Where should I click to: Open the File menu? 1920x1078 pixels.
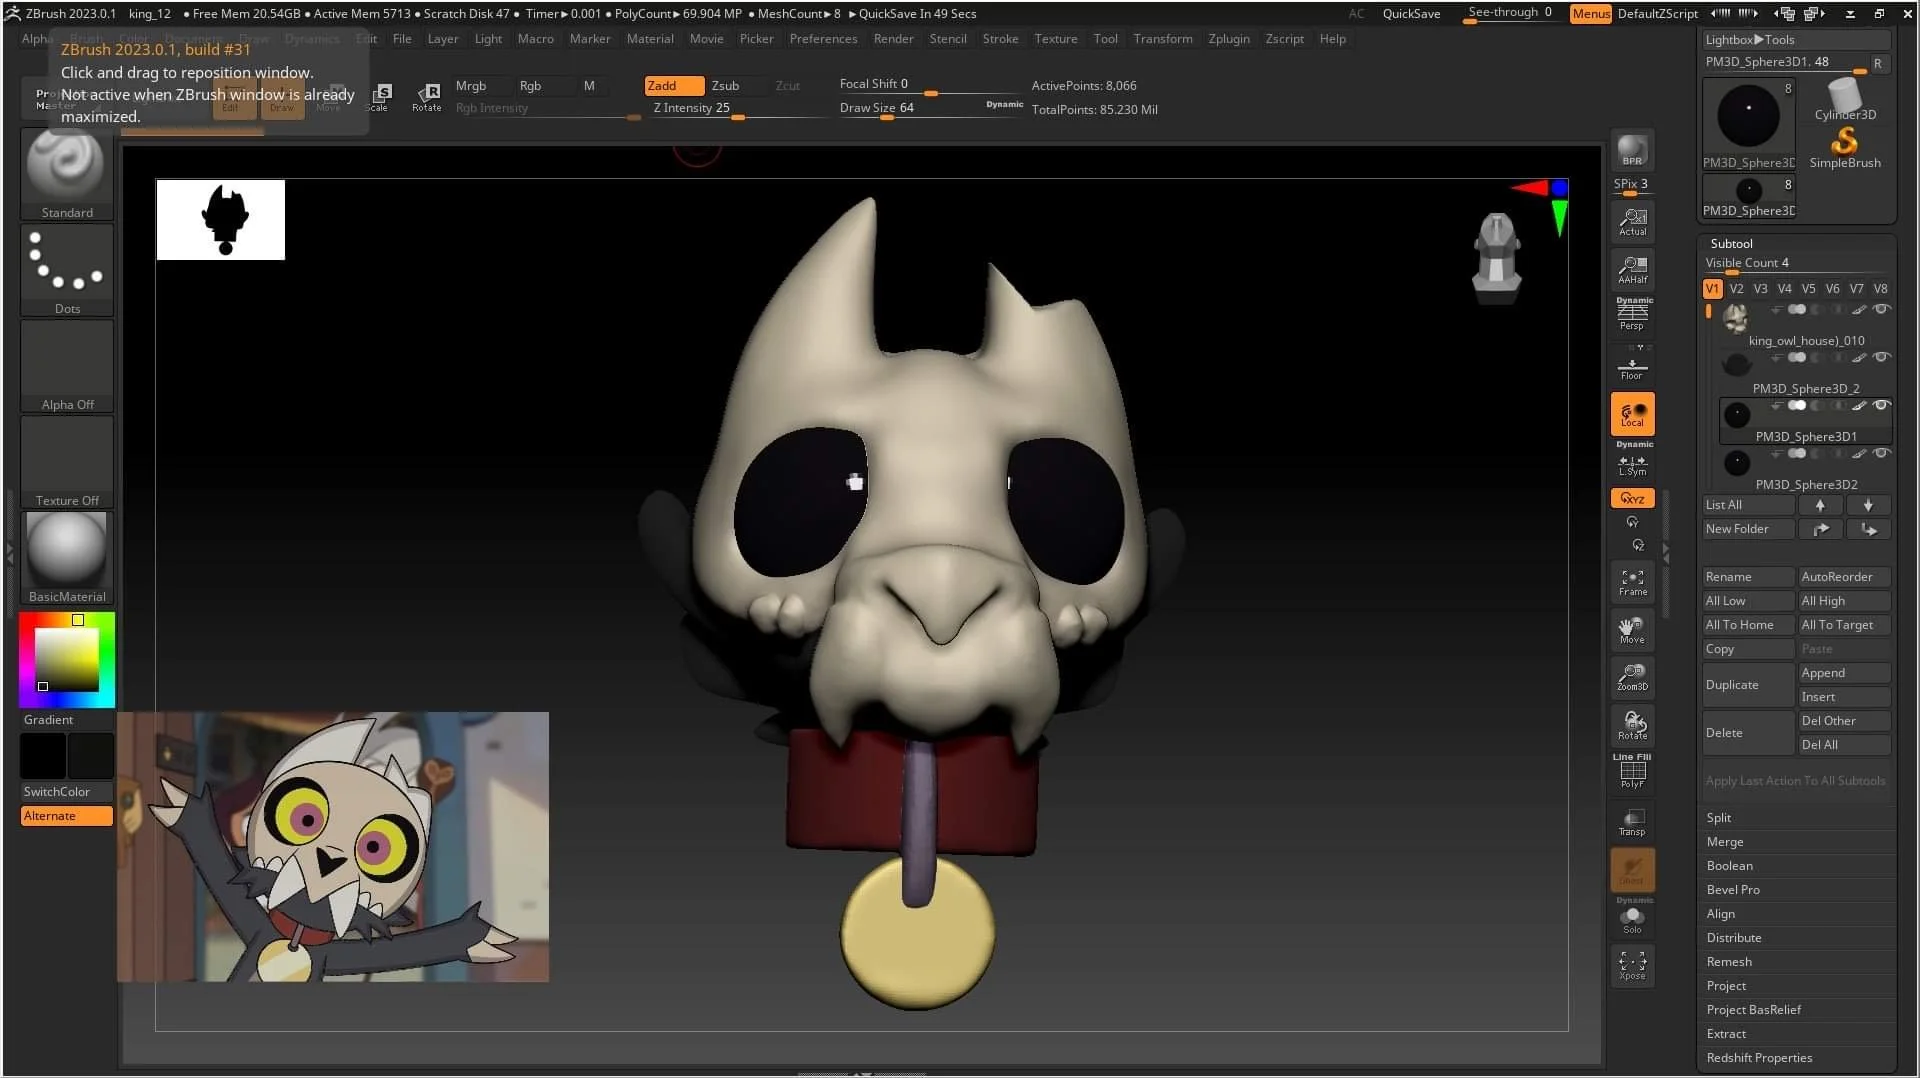pos(402,39)
